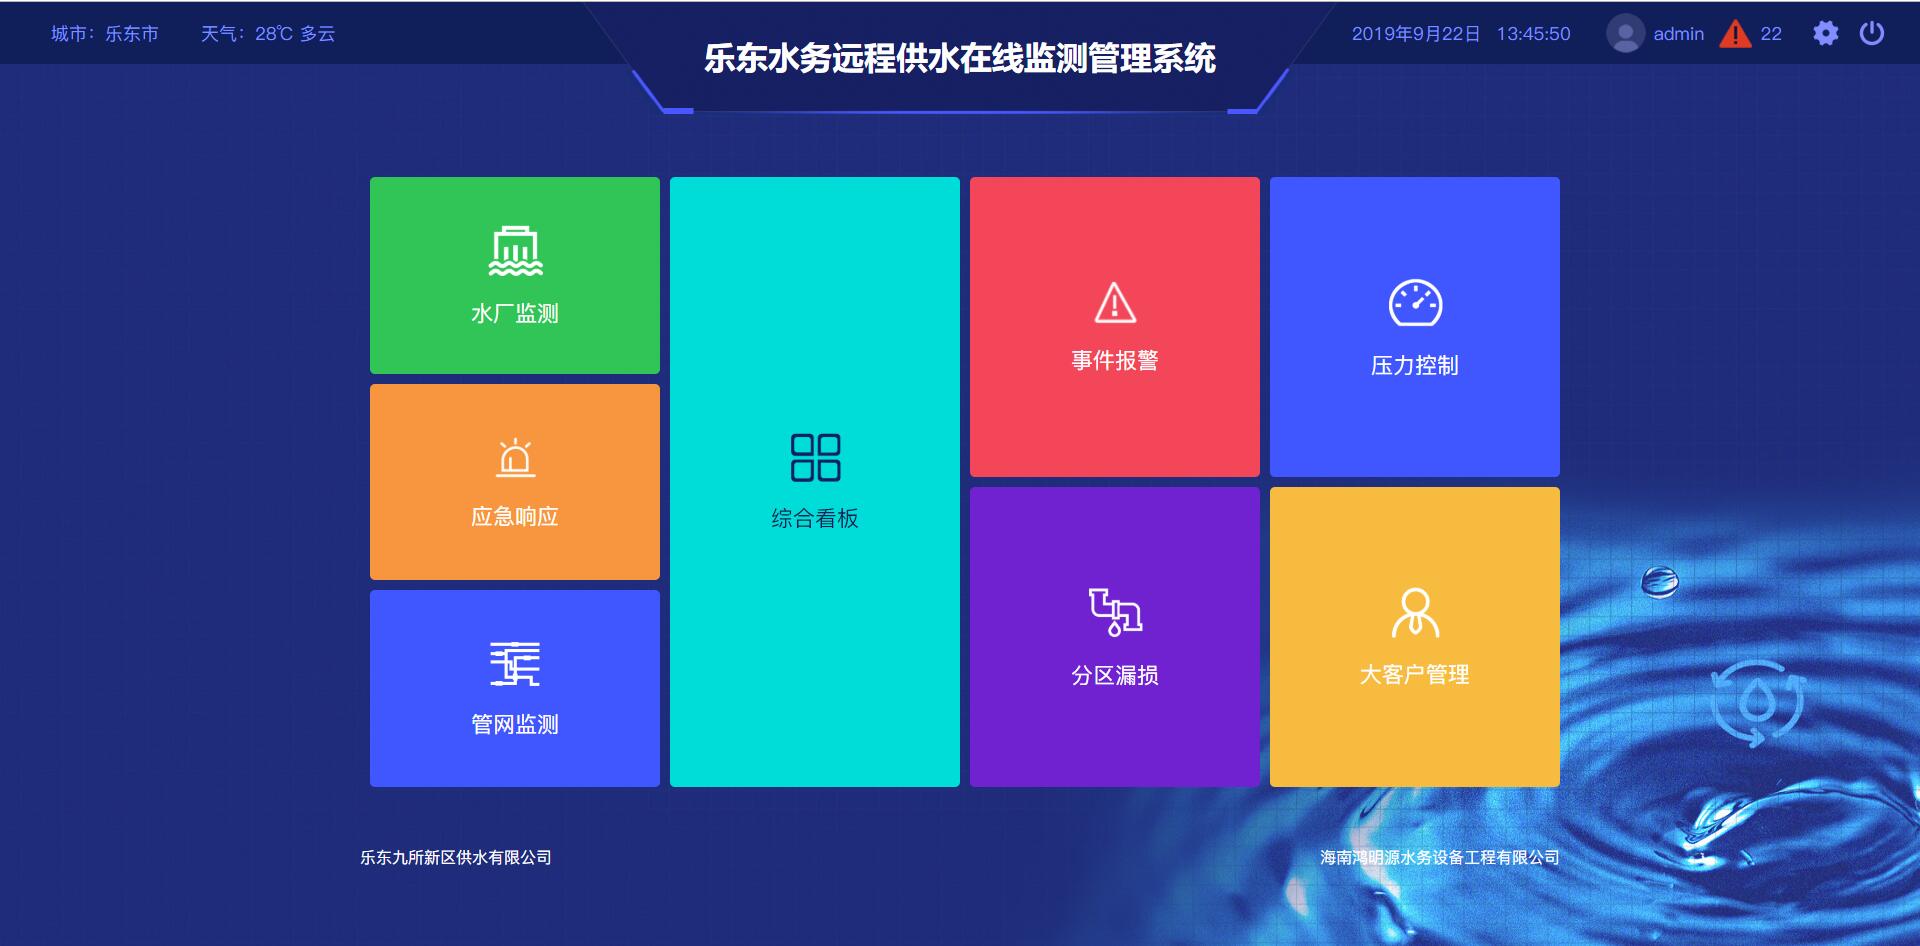Screen dimensions: 1920x946
Task: Click the red alarm warning triangle
Action: point(1734,33)
